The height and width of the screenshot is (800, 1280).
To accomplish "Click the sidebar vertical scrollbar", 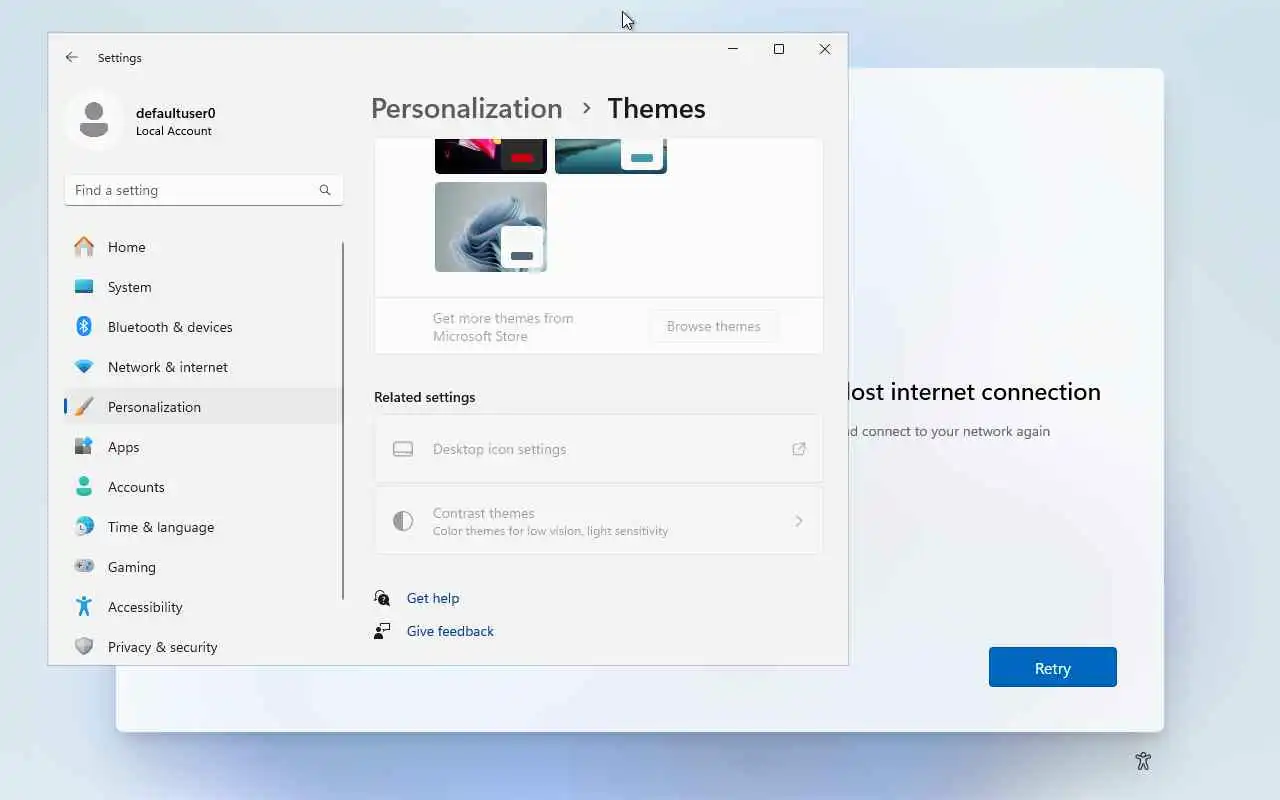I will [343, 420].
